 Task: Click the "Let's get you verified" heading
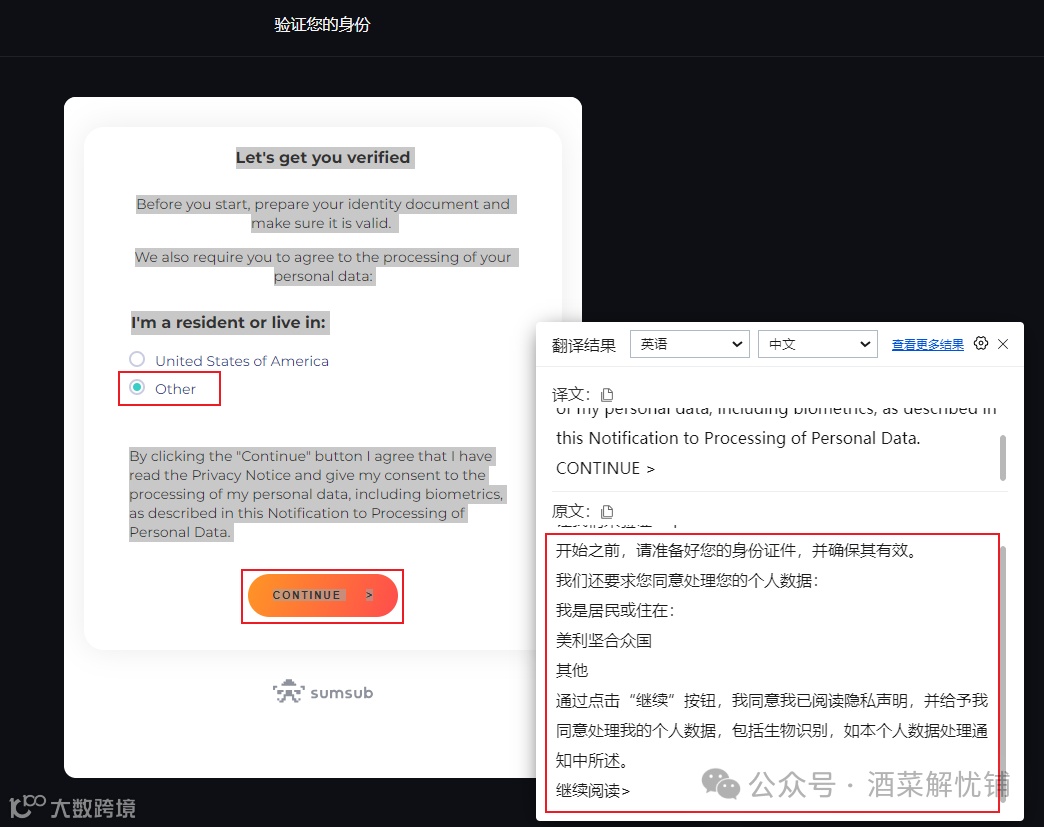(x=323, y=157)
